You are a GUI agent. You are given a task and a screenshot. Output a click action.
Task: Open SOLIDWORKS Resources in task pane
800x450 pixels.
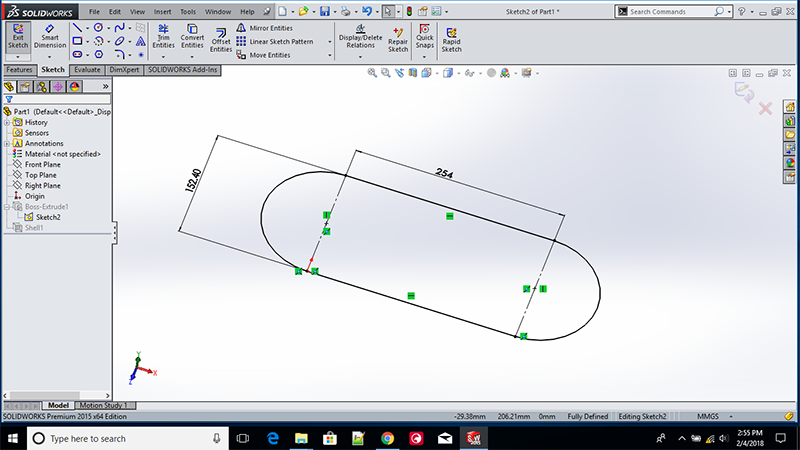click(790, 107)
